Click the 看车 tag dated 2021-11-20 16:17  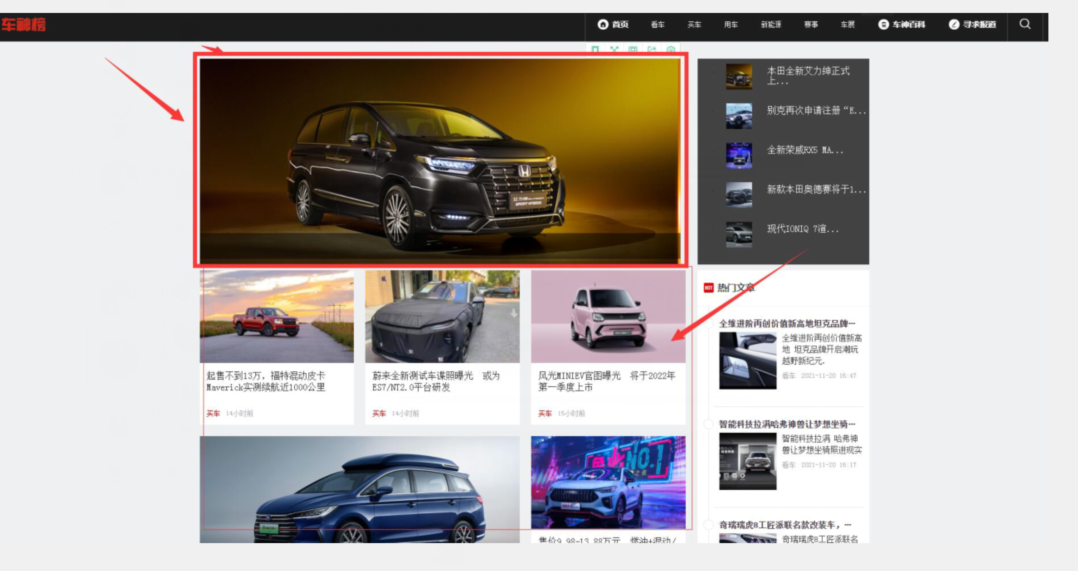pos(789,465)
